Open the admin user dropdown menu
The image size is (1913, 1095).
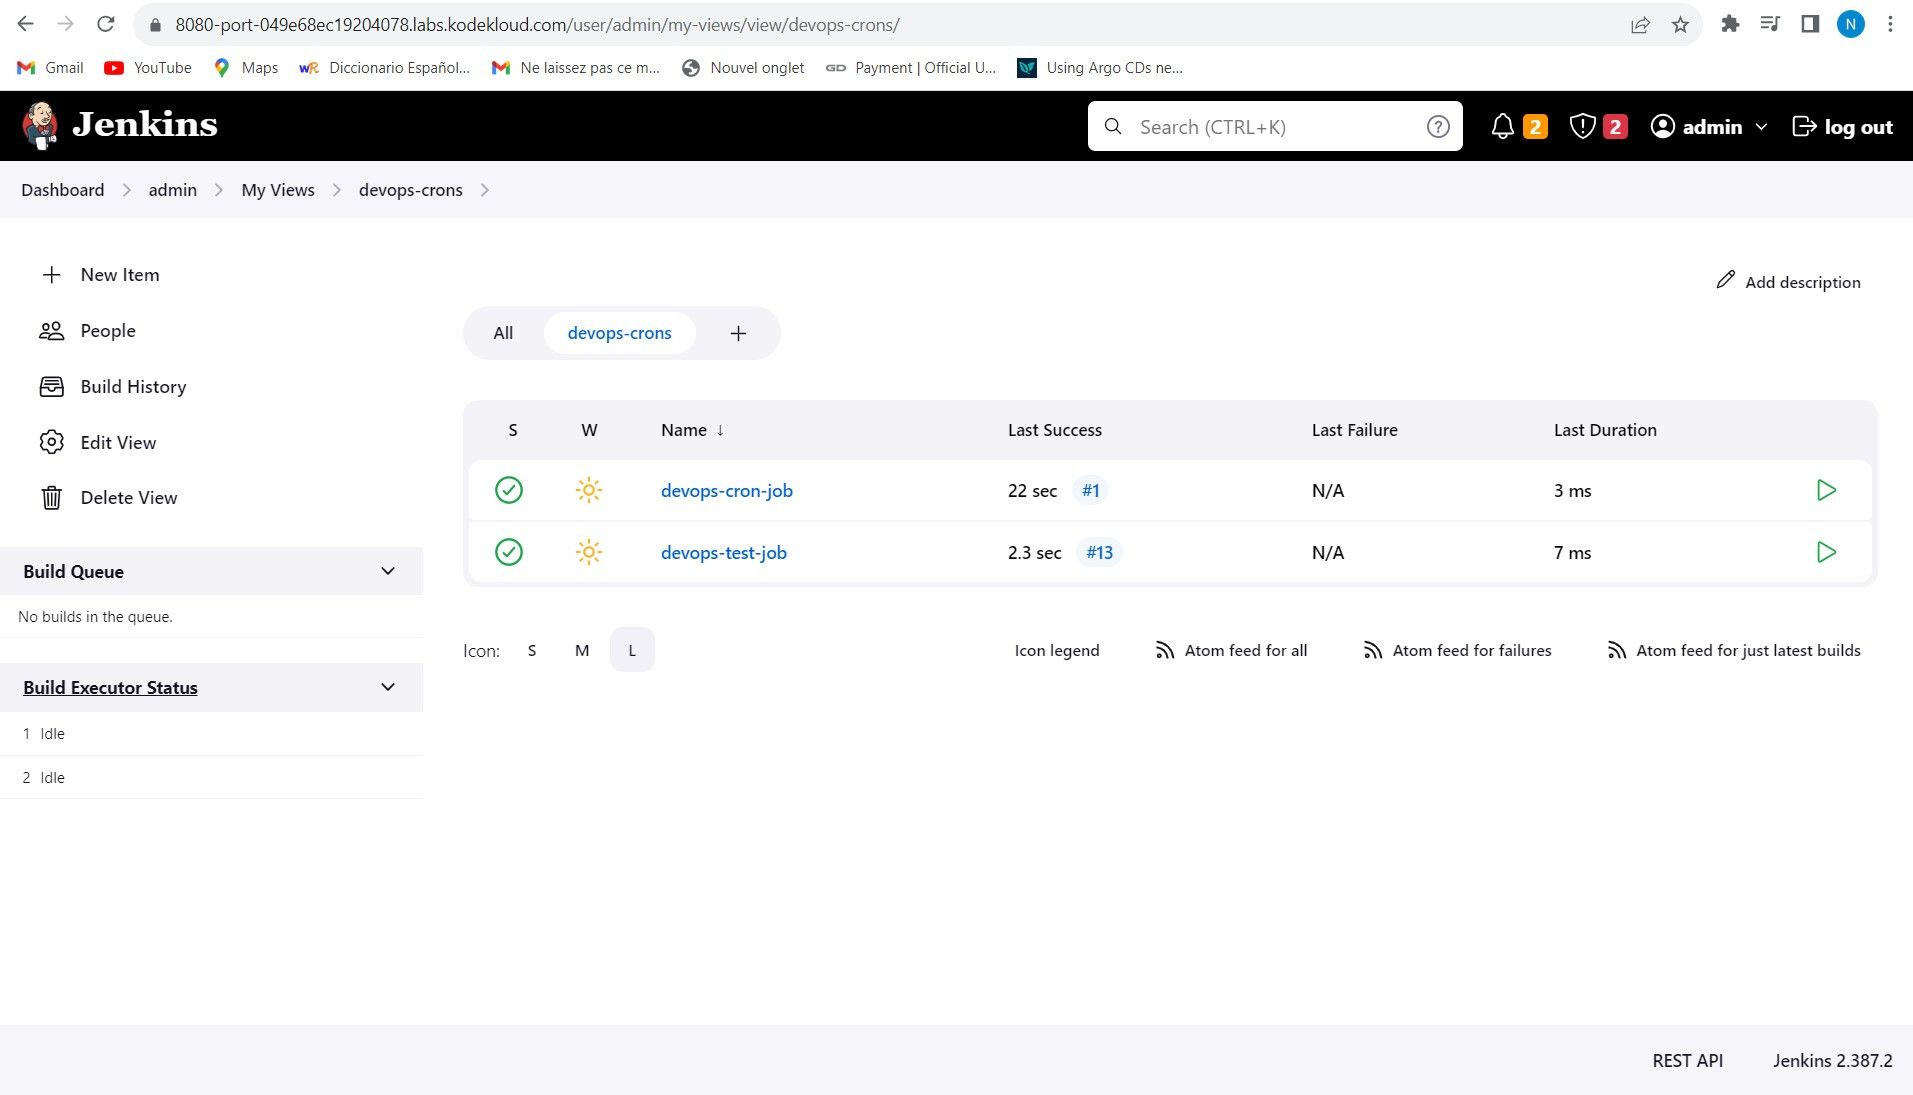click(x=1761, y=127)
